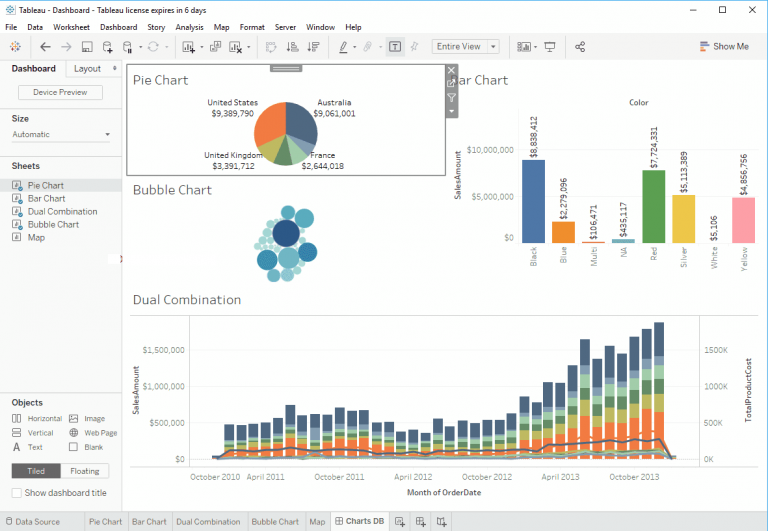Click the Image object icon
This screenshot has width=768, height=531.
tap(87, 419)
